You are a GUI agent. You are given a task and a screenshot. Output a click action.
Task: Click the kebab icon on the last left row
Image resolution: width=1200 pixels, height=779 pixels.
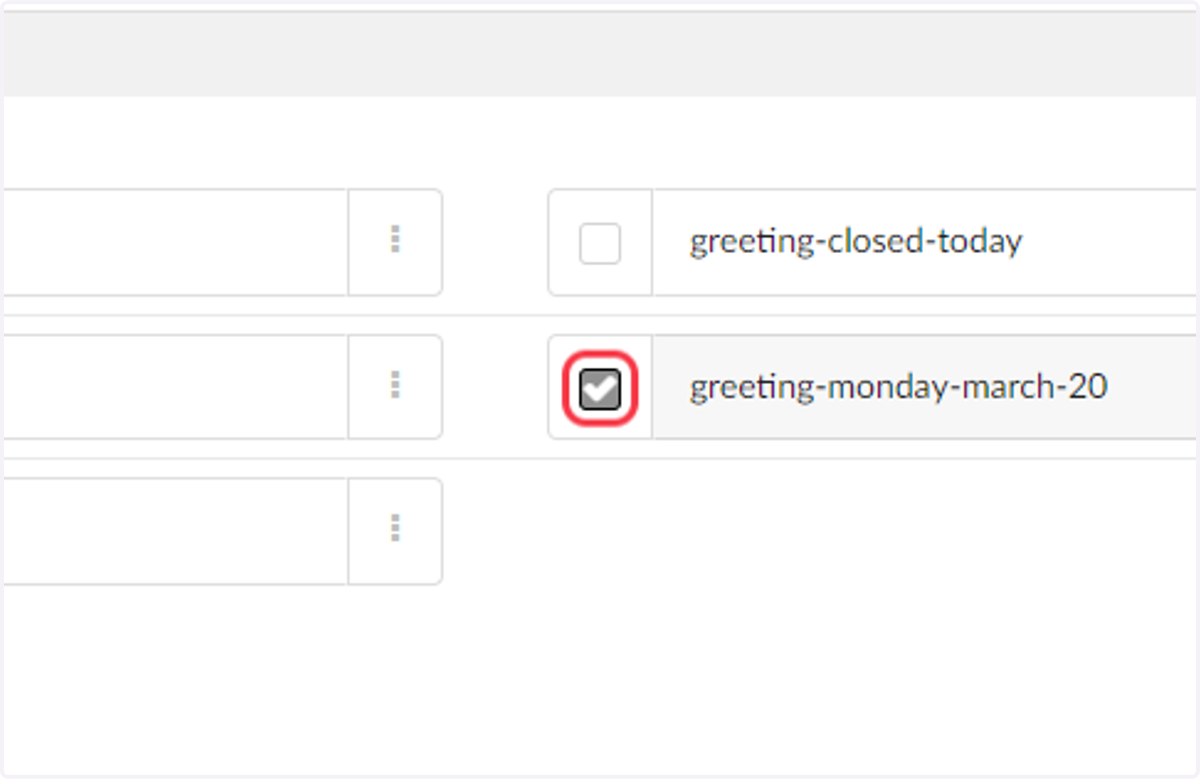click(x=395, y=528)
